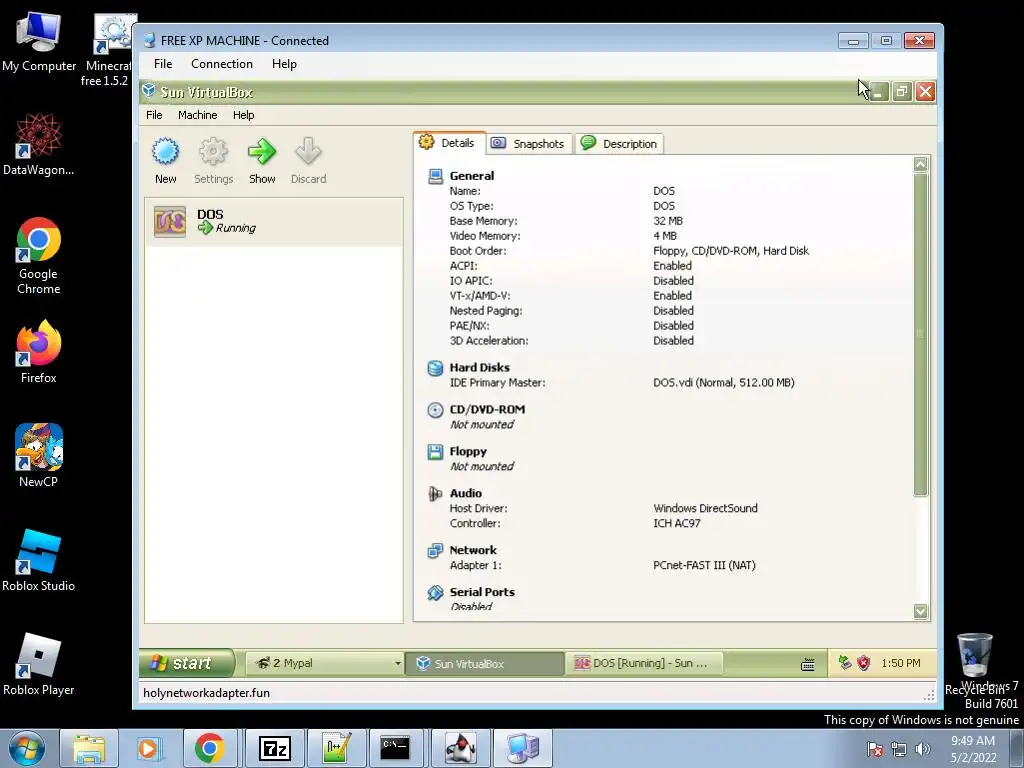Image resolution: width=1024 pixels, height=768 pixels.
Task: Click the XP start button
Action: tap(186, 663)
